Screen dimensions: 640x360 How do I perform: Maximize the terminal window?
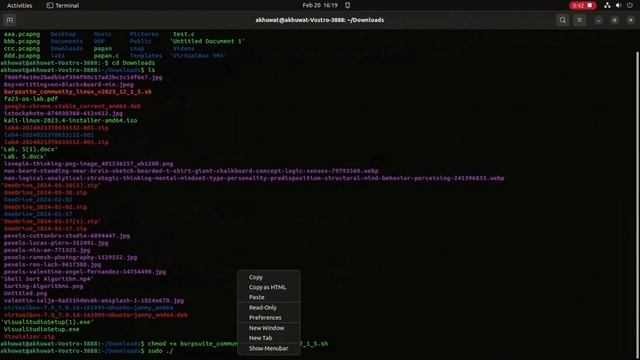click(x=614, y=20)
